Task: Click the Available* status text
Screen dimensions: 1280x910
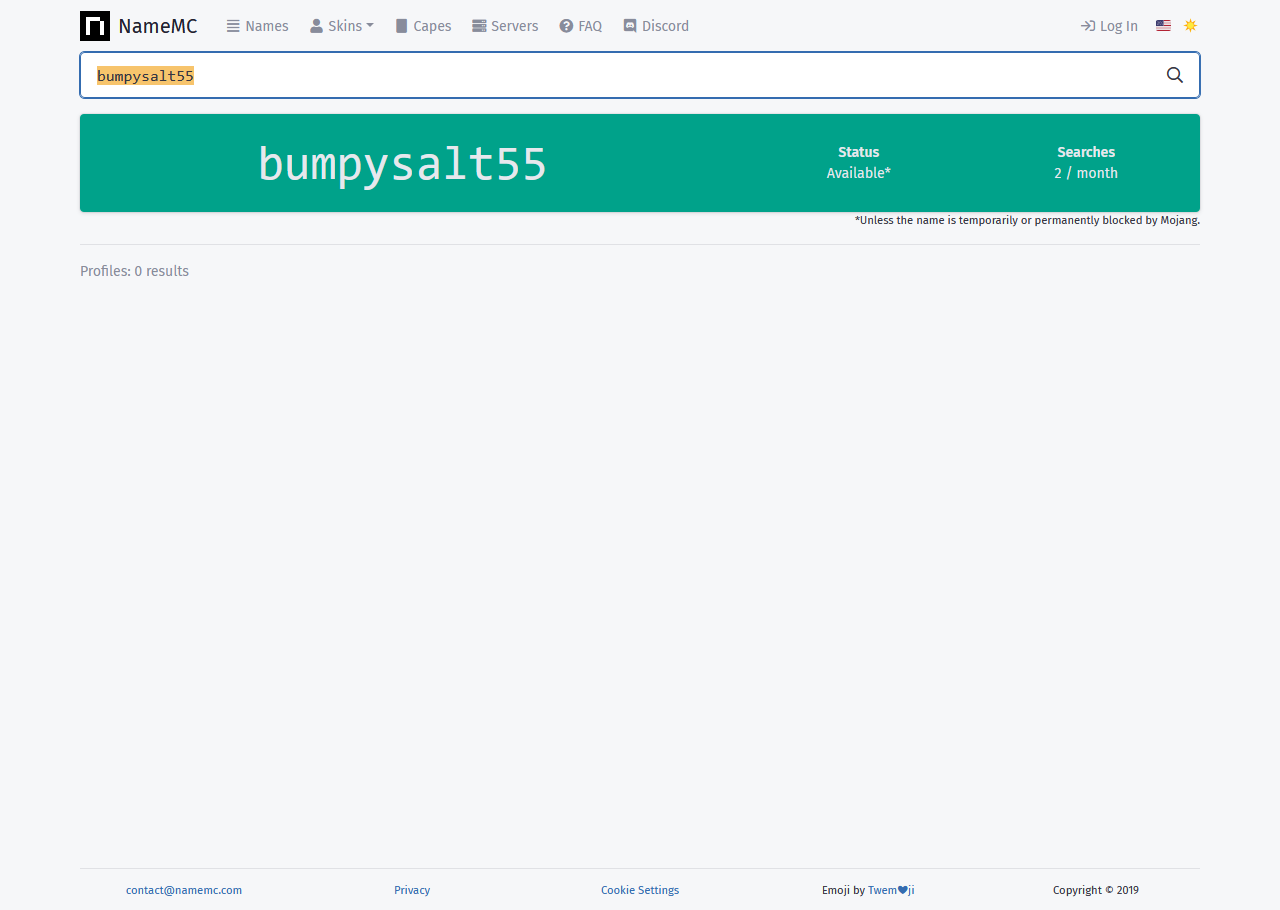Action: tap(859, 173)
